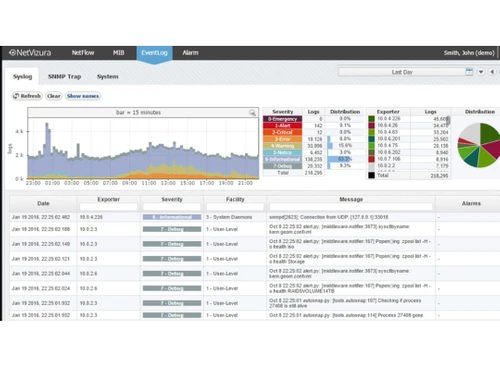The width and height of the screenshot is (500, 375).
Task: Switch to the System tab
Action: click(107, 76)
